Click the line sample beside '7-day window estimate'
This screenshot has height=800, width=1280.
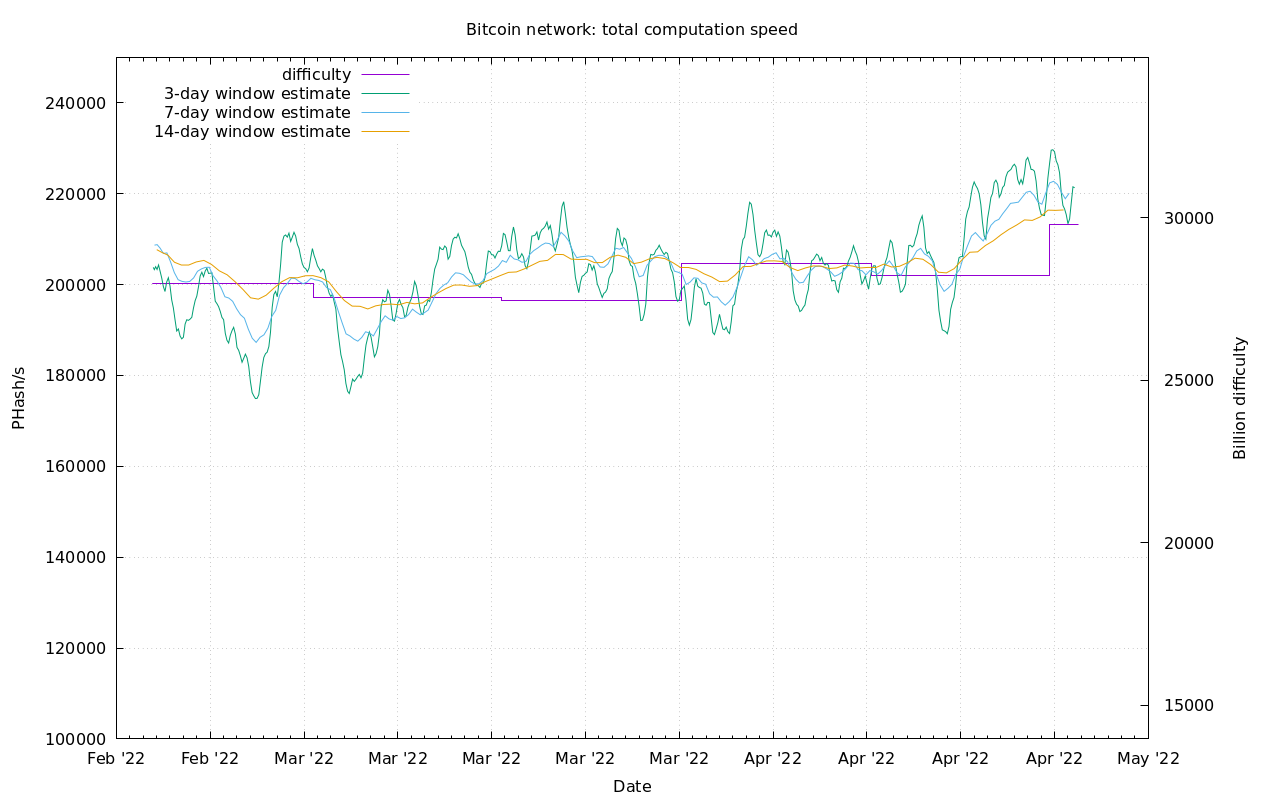385,113
